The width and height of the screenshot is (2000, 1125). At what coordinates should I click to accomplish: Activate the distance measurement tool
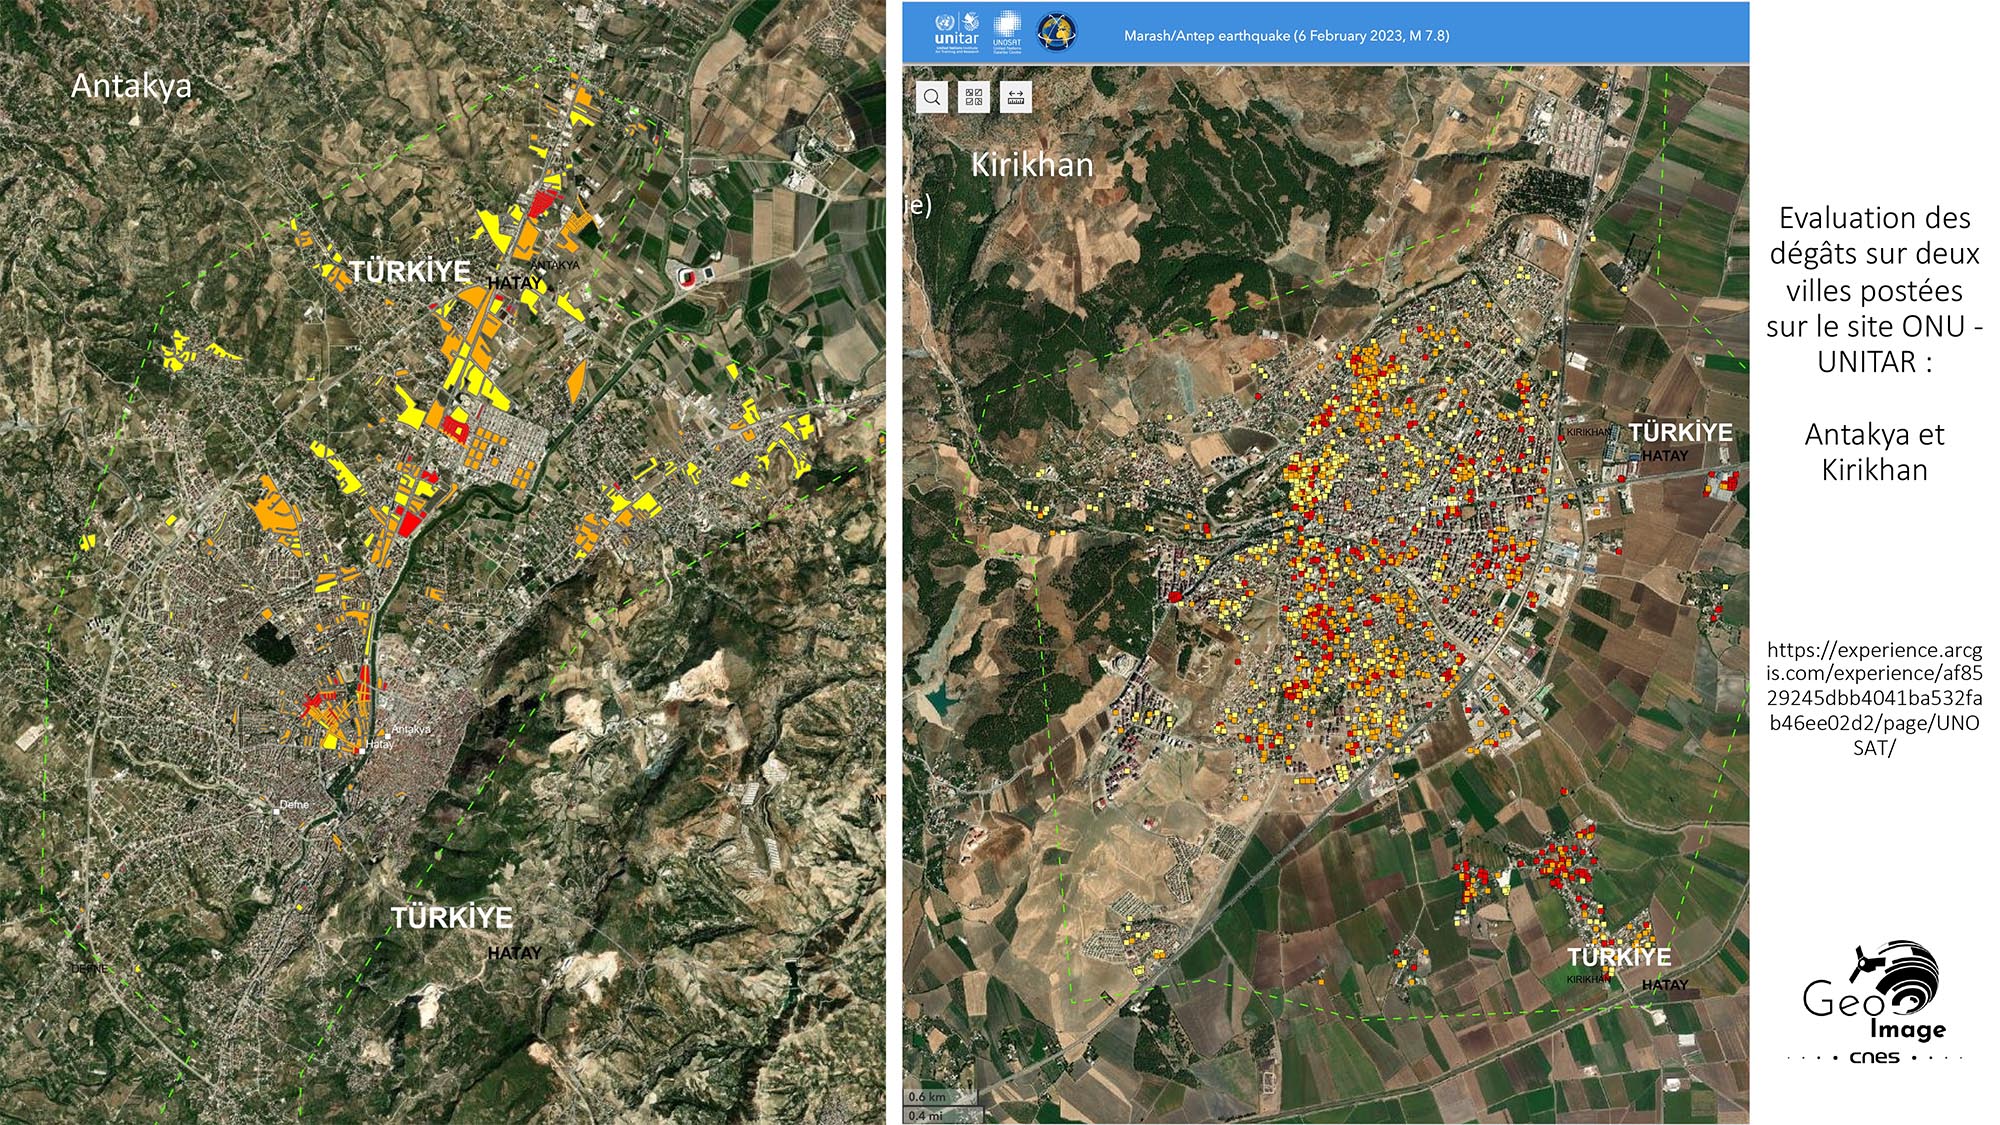[1015, 97]
